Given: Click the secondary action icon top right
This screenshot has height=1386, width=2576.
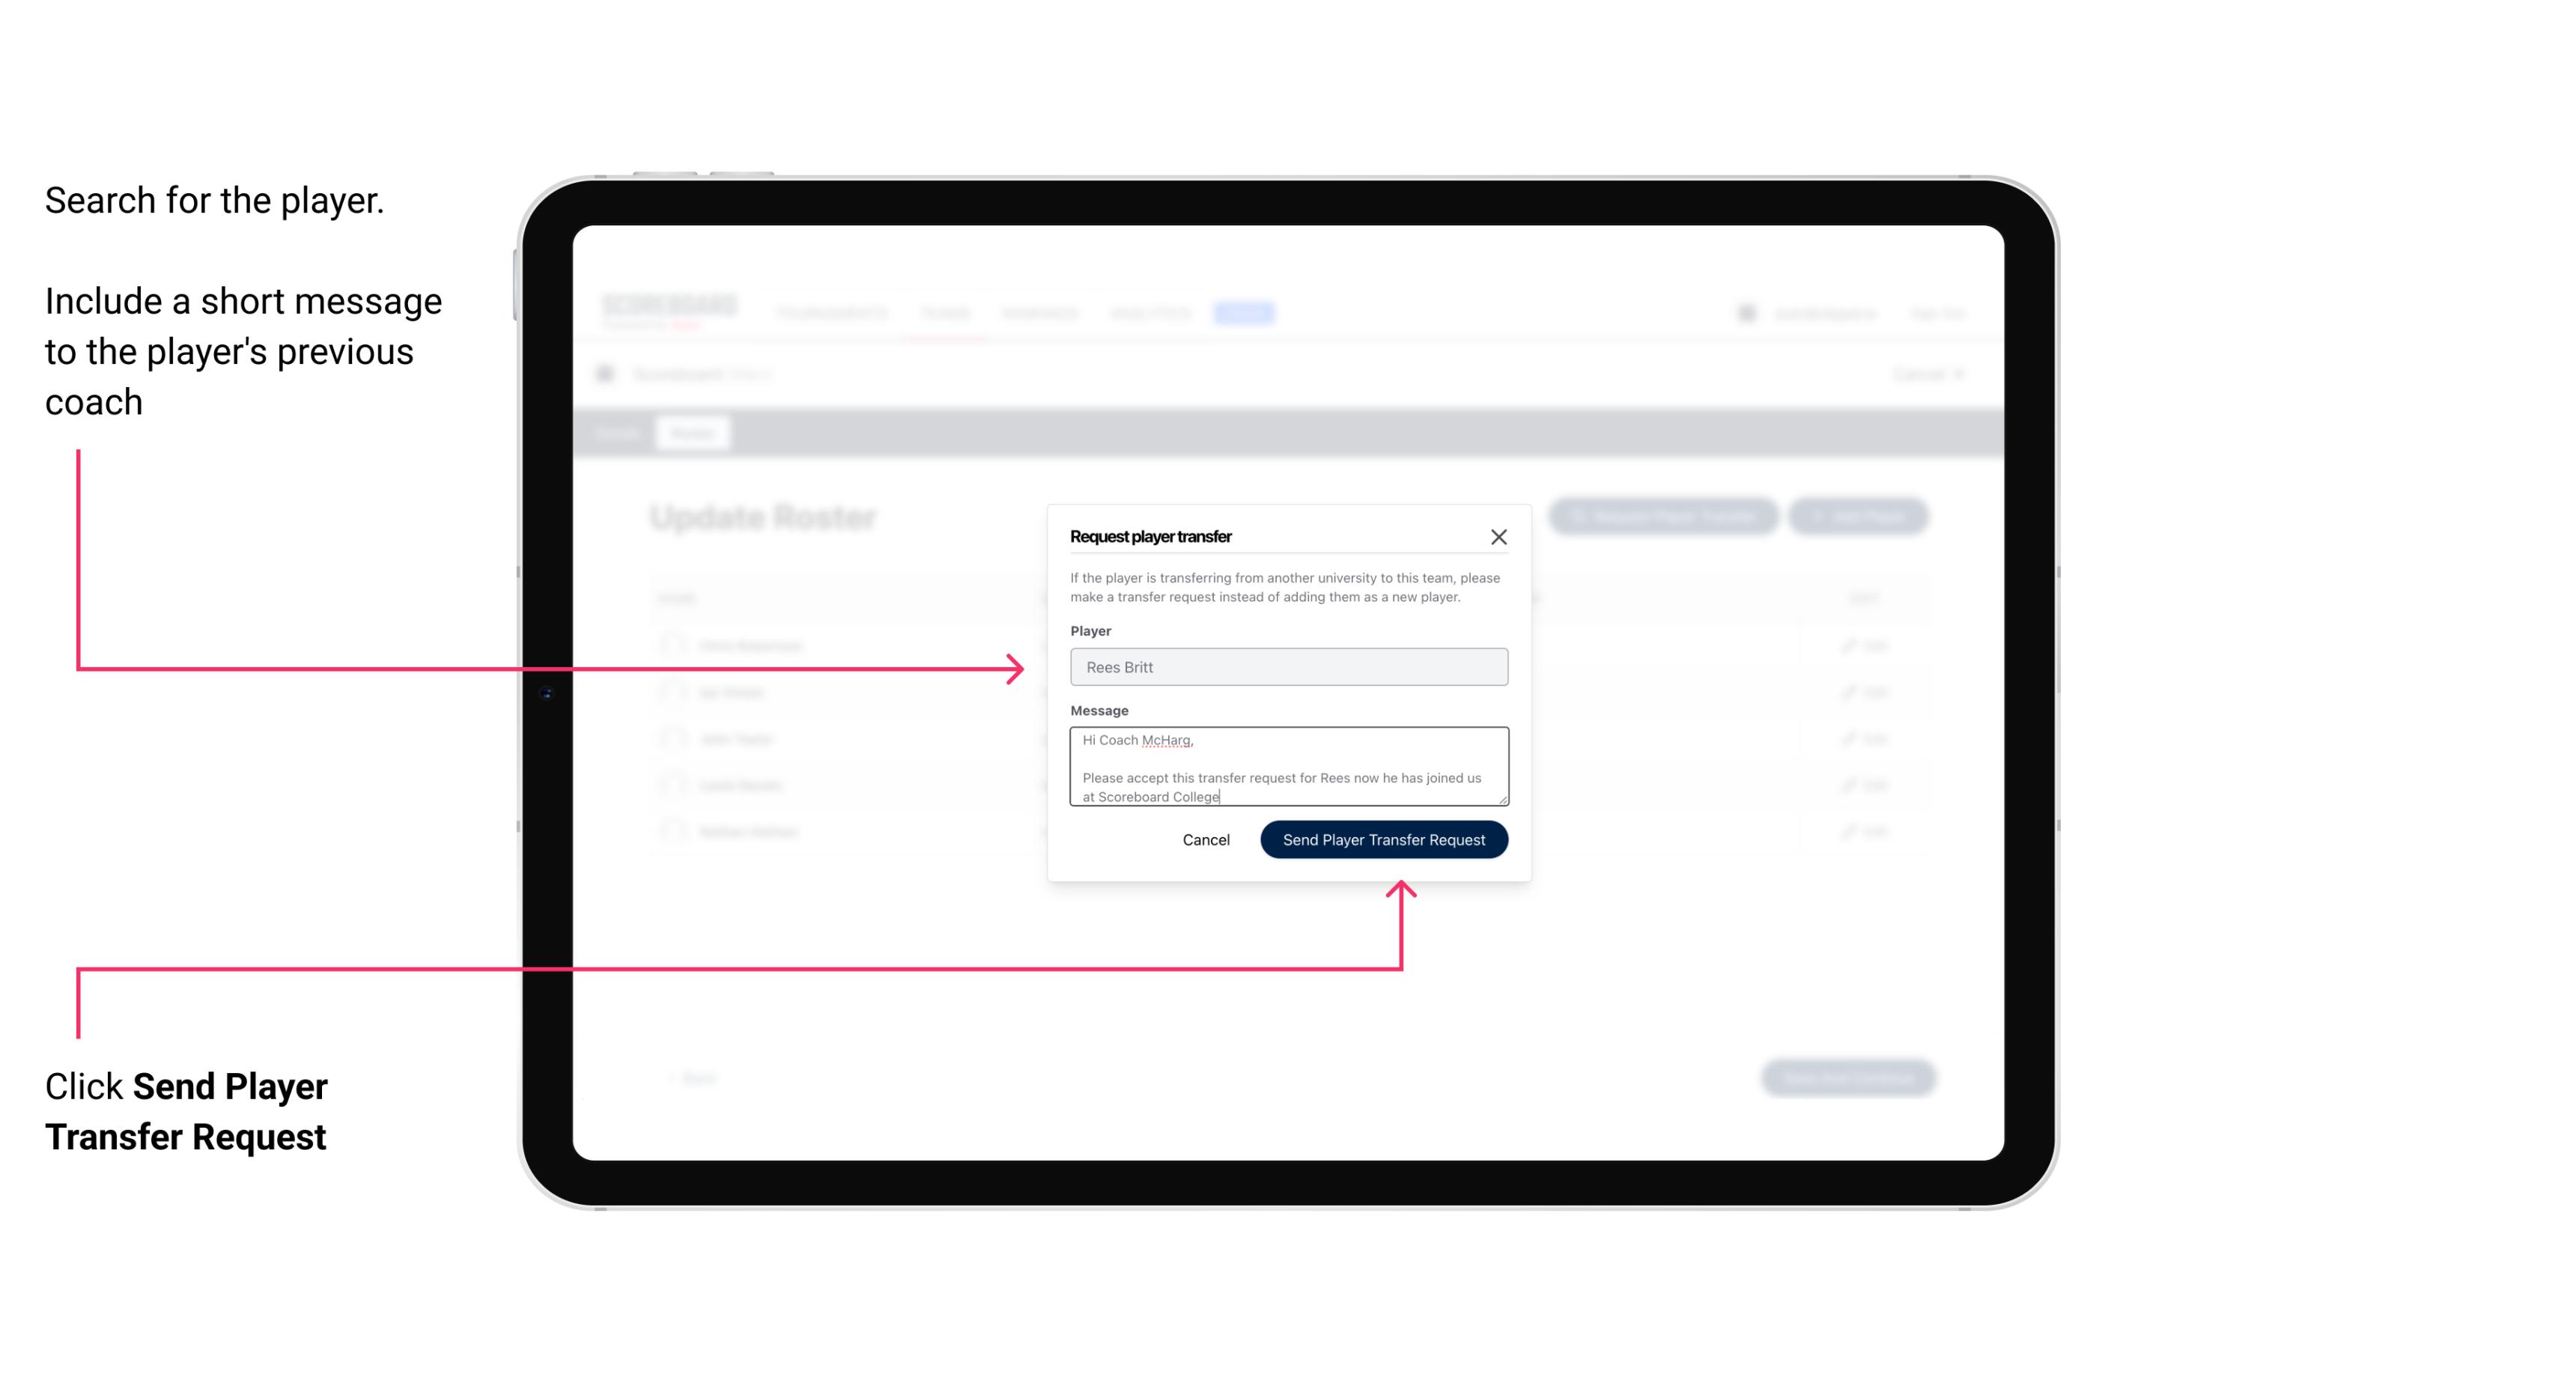Looking at the screenshot, I should (1499, 536).
